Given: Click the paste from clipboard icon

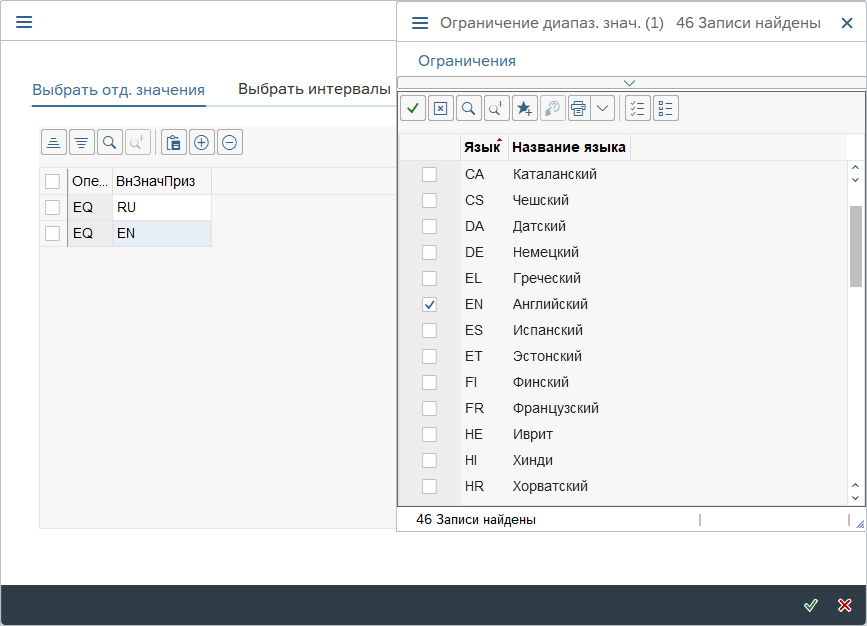Looking at the screenshot, I should [x=173, y=143].
